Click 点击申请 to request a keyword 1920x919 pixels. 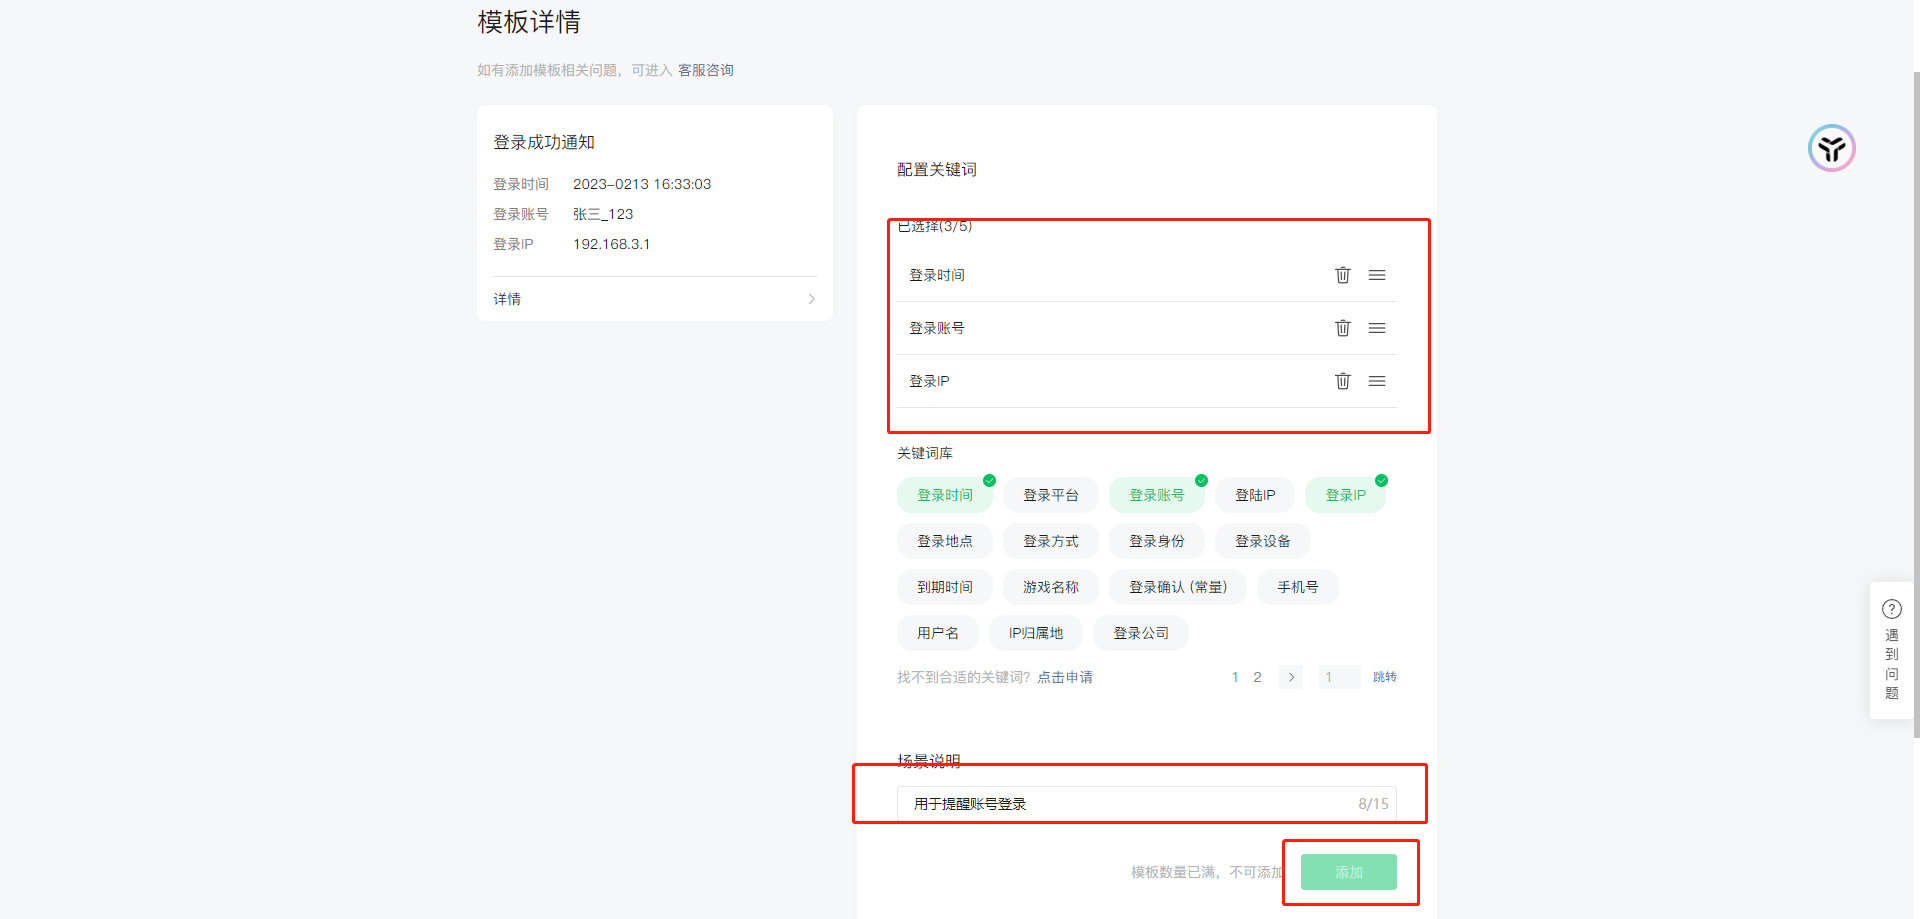1065,677
